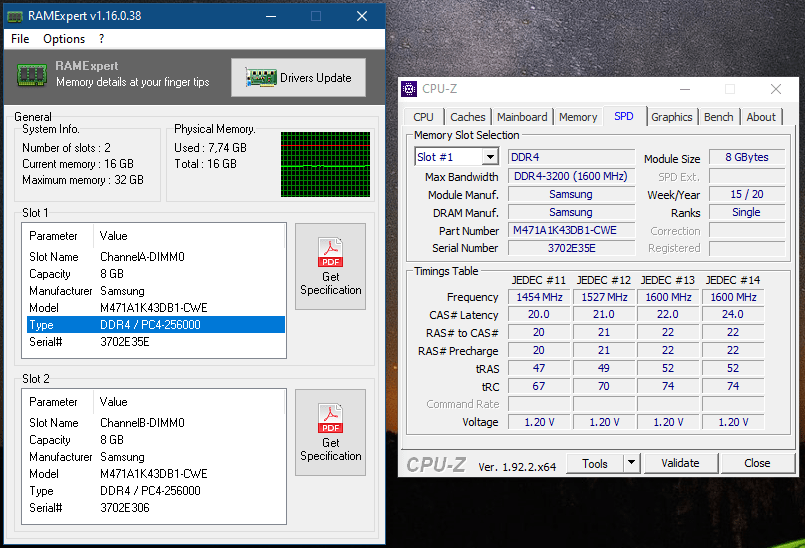Click the Validate button in CPU-Z
805x548 pixels.
coord(680,463)
